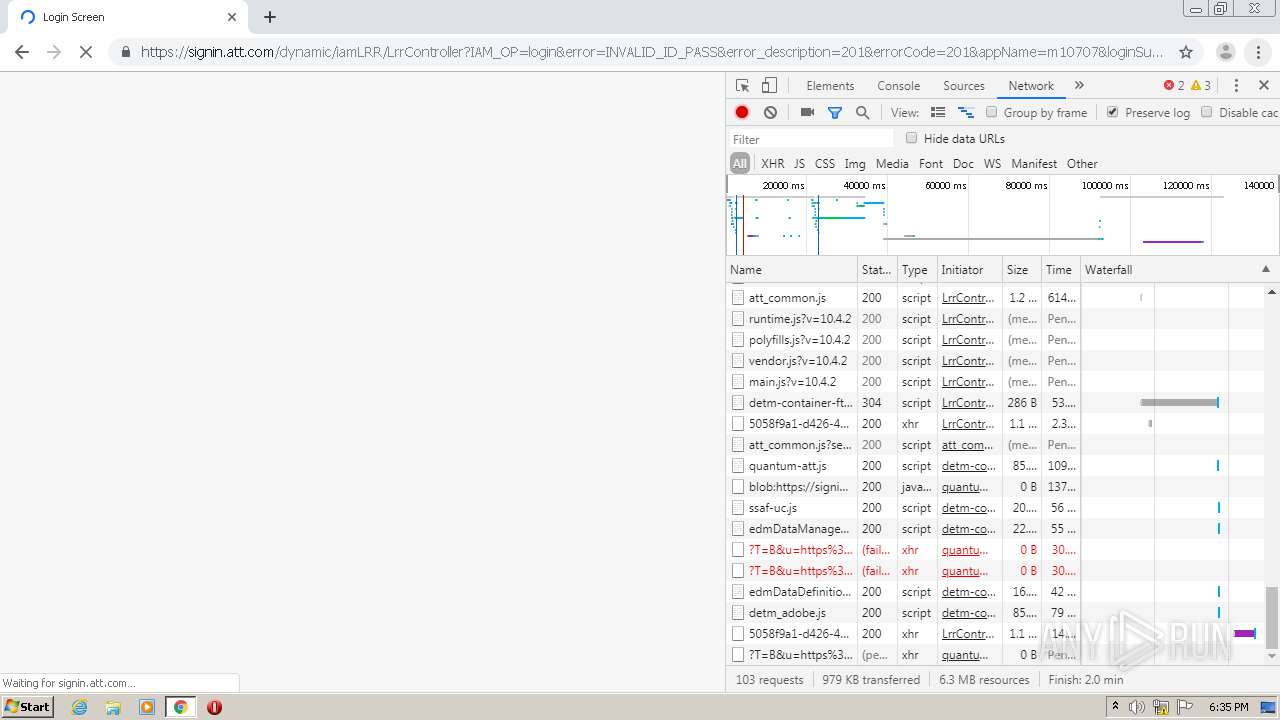Image resolution: width=1280 pixels, height=720 pixels.
Task: Open the Chrome profile avatar icon
Action: pyautogui.click(x=1226, y=52)
